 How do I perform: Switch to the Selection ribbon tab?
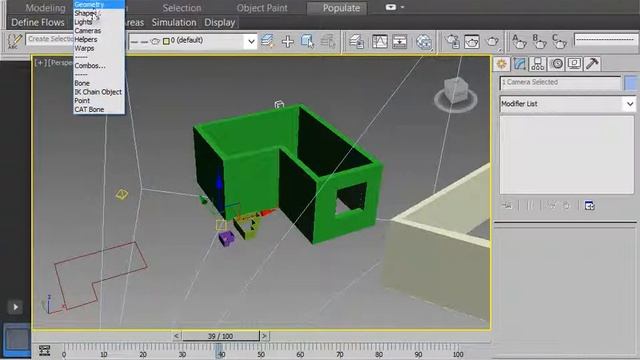tap(182, 8)
